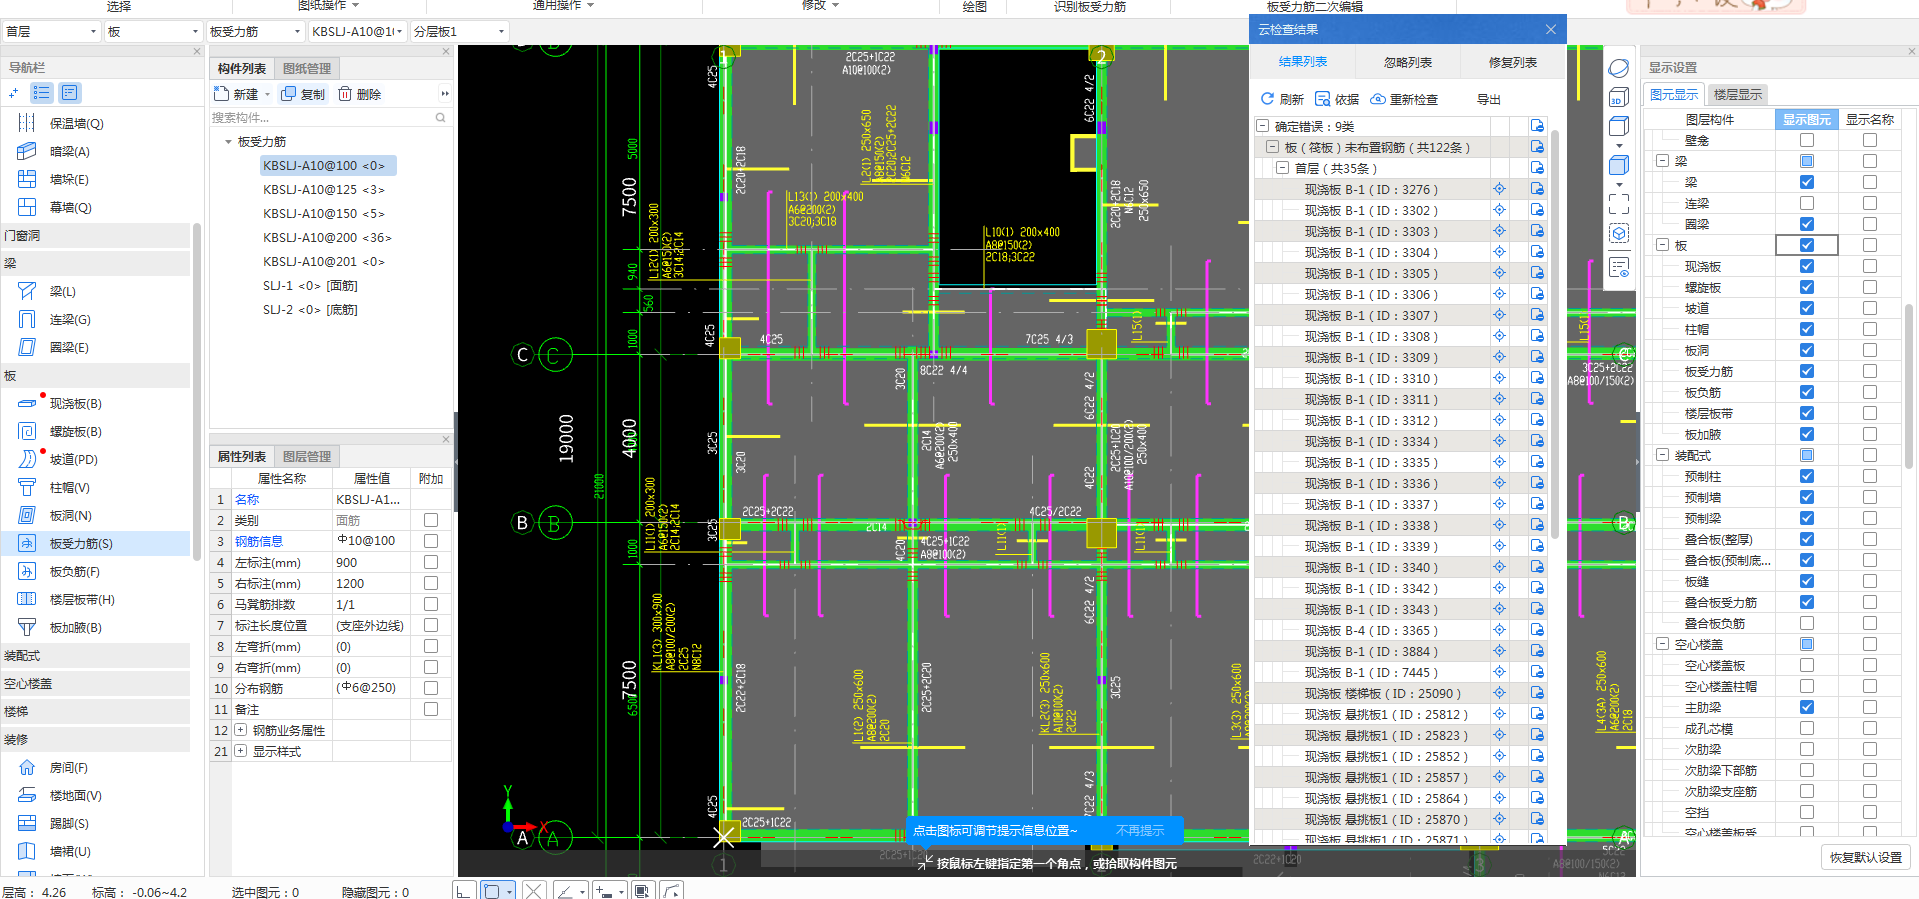Open the 首层 floor dropdown

coord(51,32)
